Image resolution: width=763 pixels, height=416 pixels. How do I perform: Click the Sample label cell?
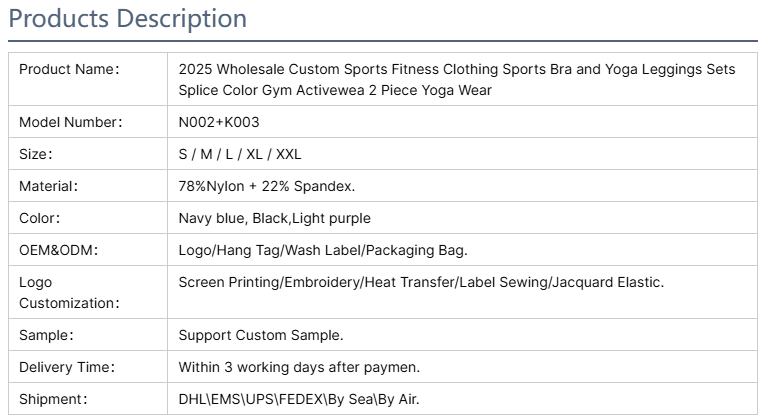[x=88, y=335]
